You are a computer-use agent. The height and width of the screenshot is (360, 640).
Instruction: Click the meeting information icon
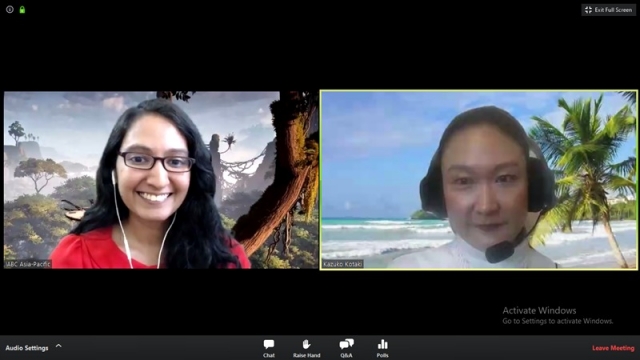pyautogui.click(x=10, y=9)
